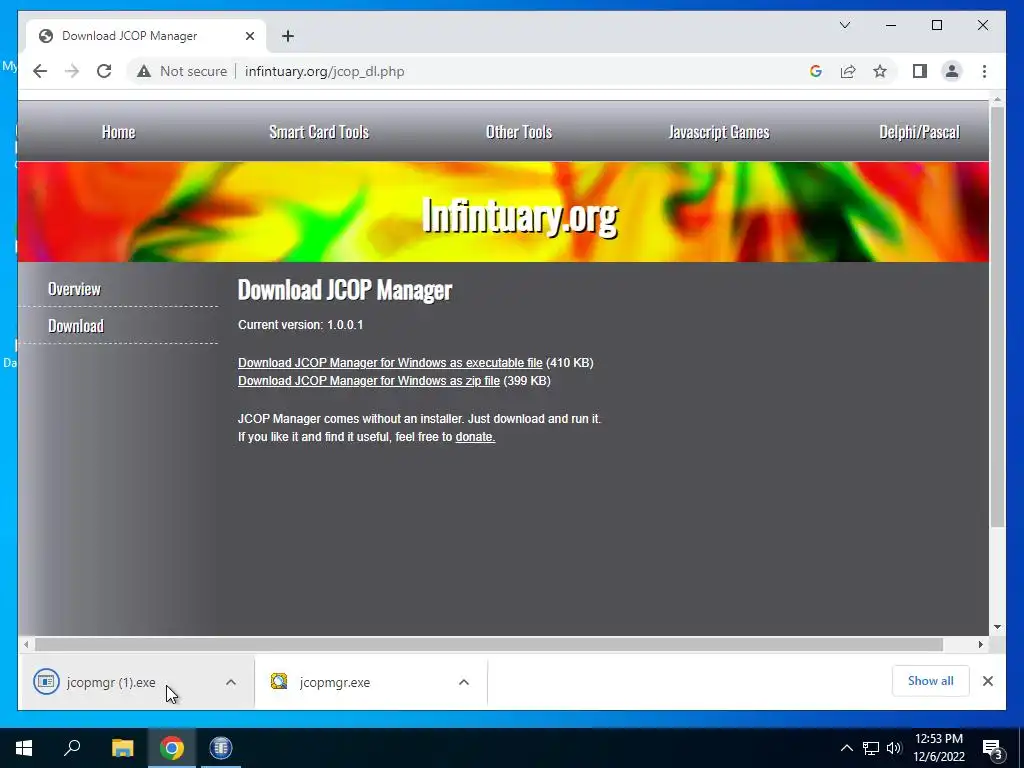Viewport: 1024px width, 768px height.
Task: Go to the Download sidebar link
Action: [x=76, y=325]
